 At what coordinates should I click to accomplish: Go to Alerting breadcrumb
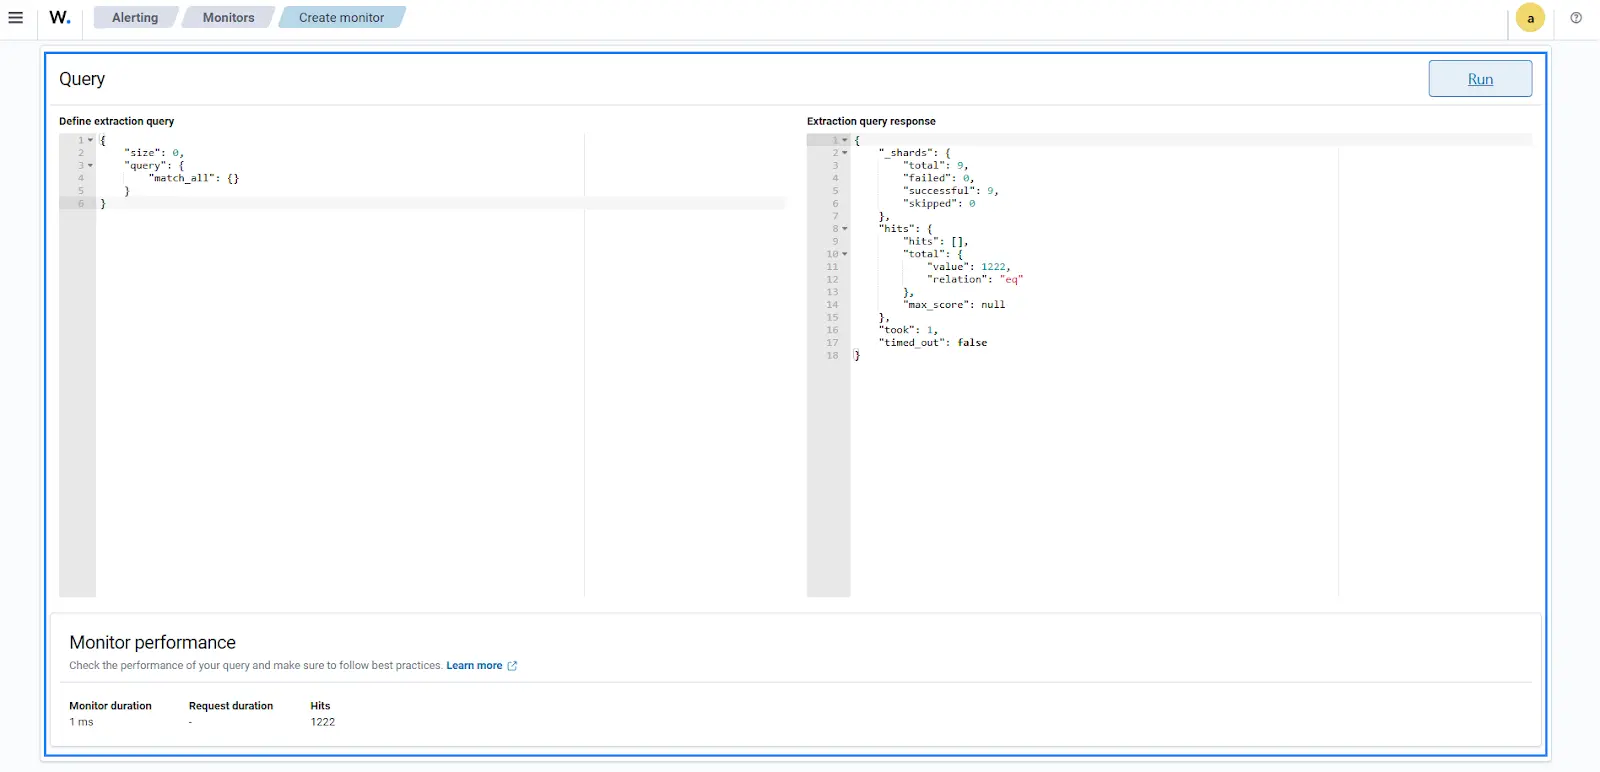pos(135,18)
